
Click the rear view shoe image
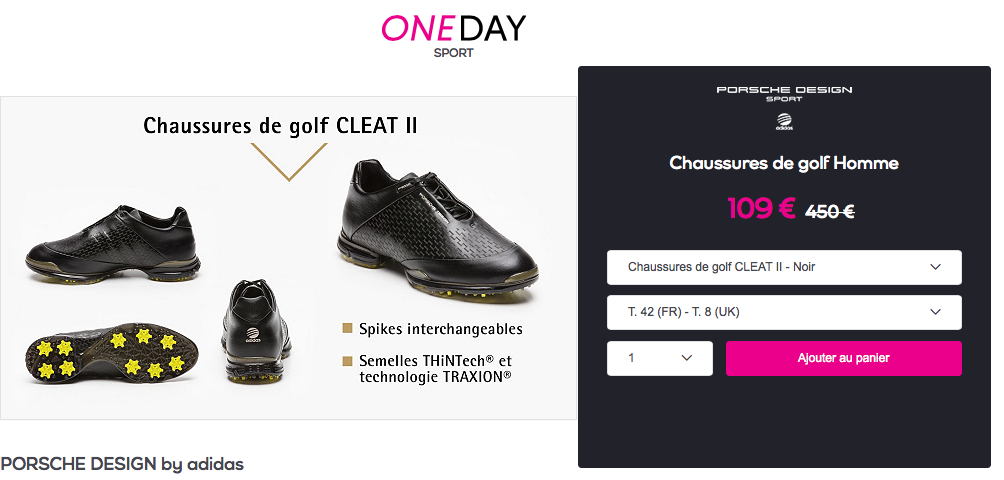(256, 331)
